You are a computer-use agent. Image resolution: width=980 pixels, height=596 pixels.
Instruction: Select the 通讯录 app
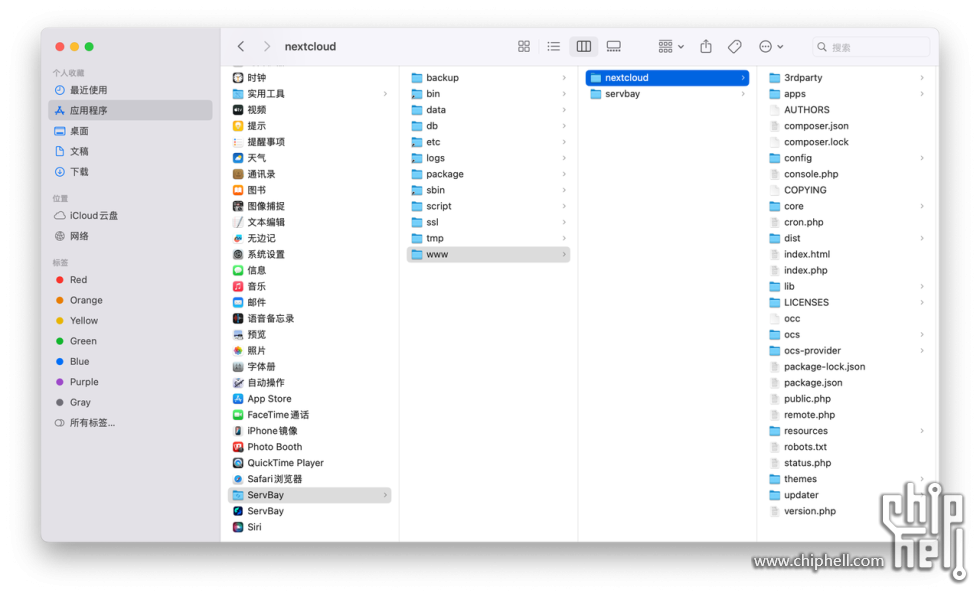pos(309,174)
